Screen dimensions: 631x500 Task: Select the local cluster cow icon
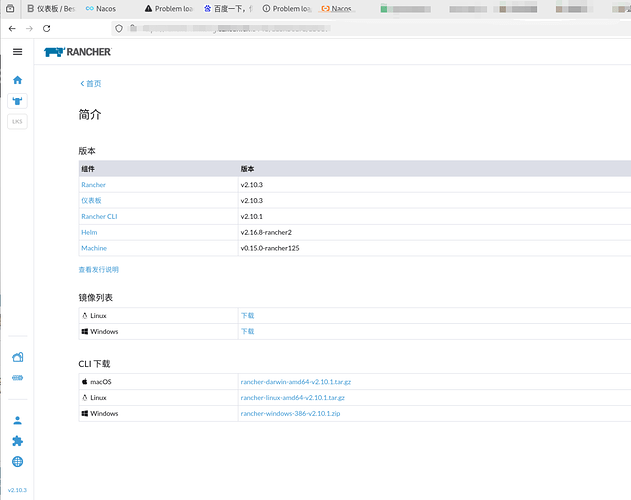click(x=17, y=101)
